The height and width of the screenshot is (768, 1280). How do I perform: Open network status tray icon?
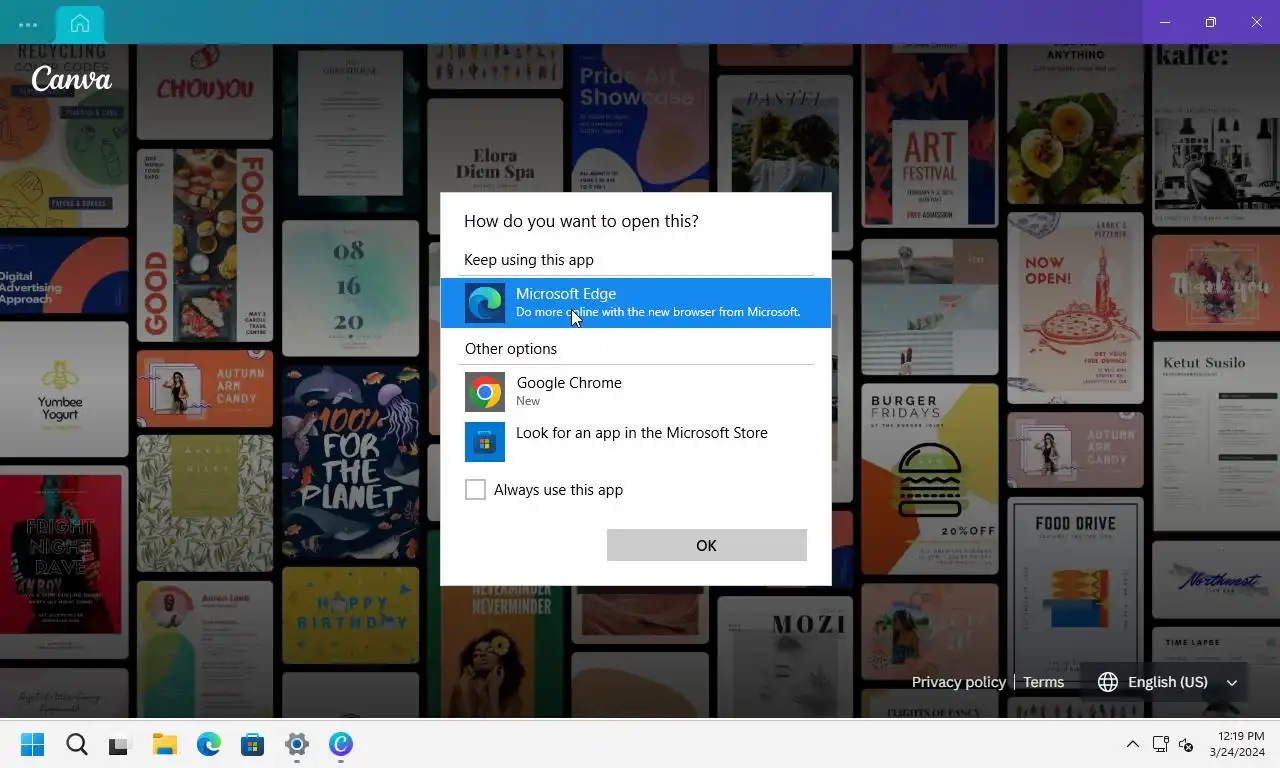pyautogui.click(x=1160, y=744)
